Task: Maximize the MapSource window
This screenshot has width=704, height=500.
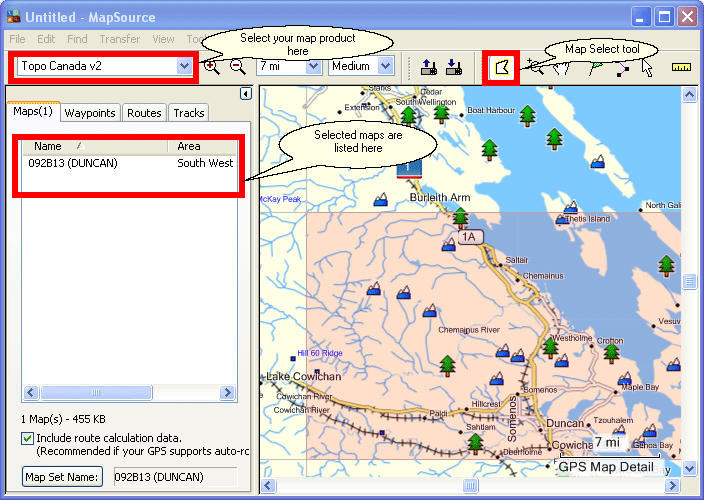Action: 664,17
